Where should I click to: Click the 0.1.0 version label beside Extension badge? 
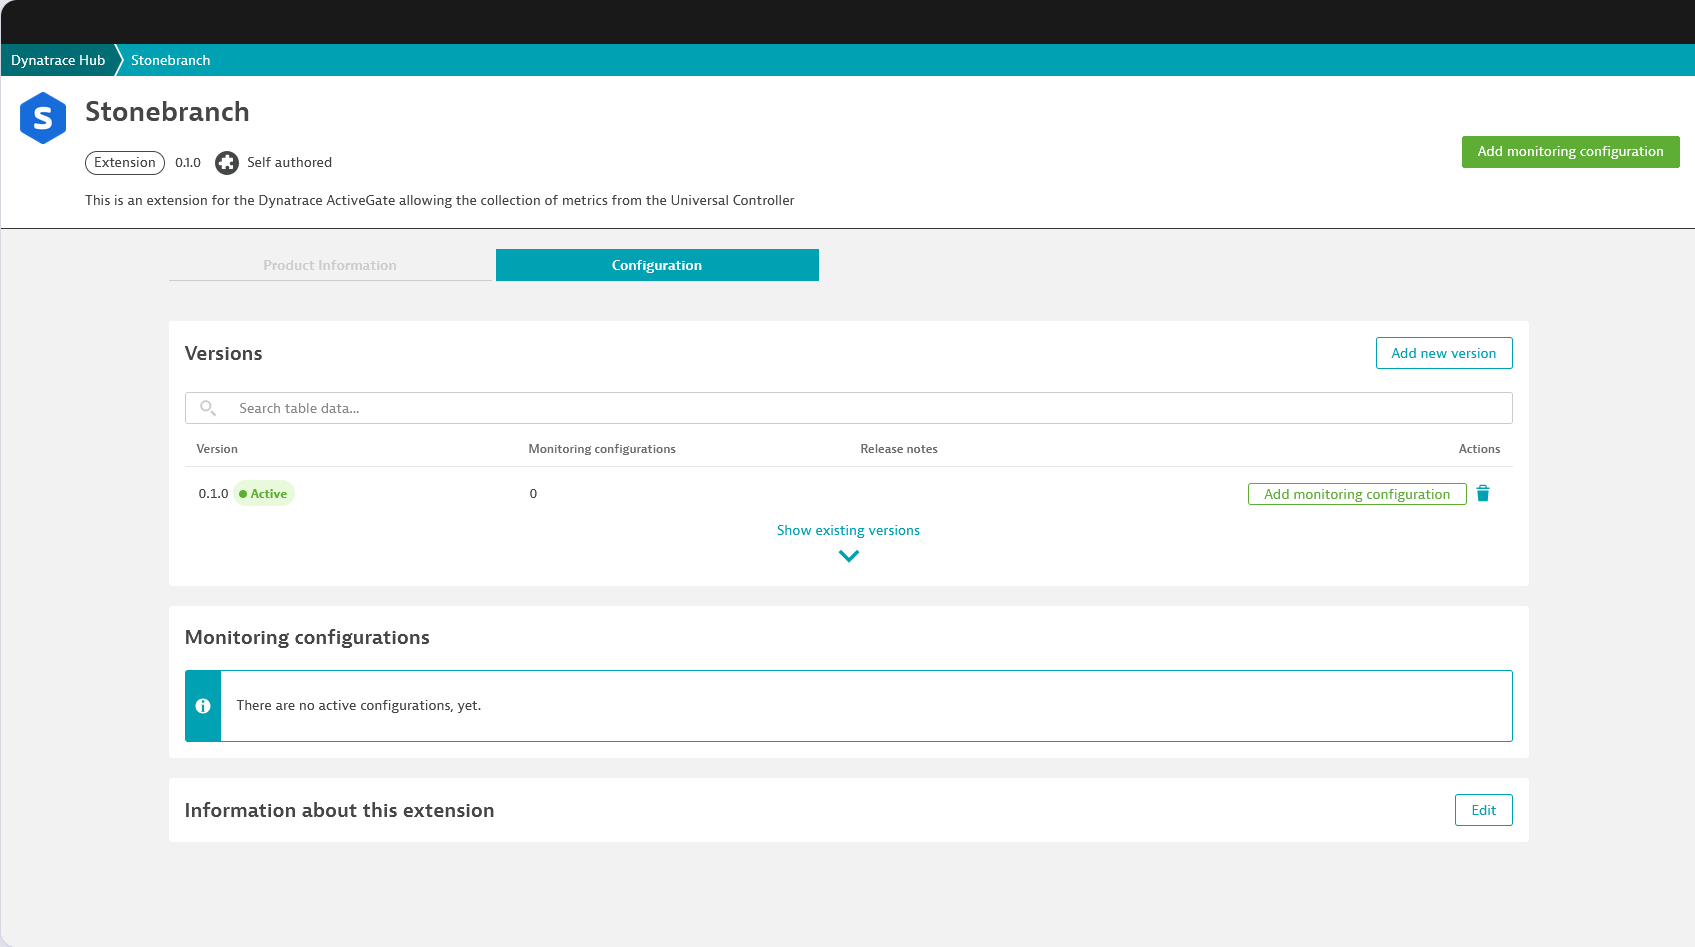click(x=188, y=162)
